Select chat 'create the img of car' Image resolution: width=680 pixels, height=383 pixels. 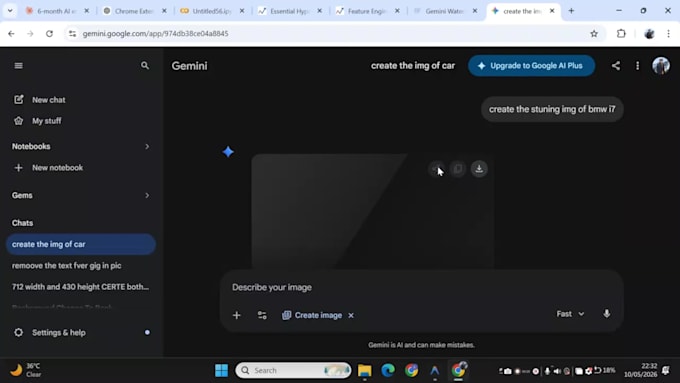point(81,244)
